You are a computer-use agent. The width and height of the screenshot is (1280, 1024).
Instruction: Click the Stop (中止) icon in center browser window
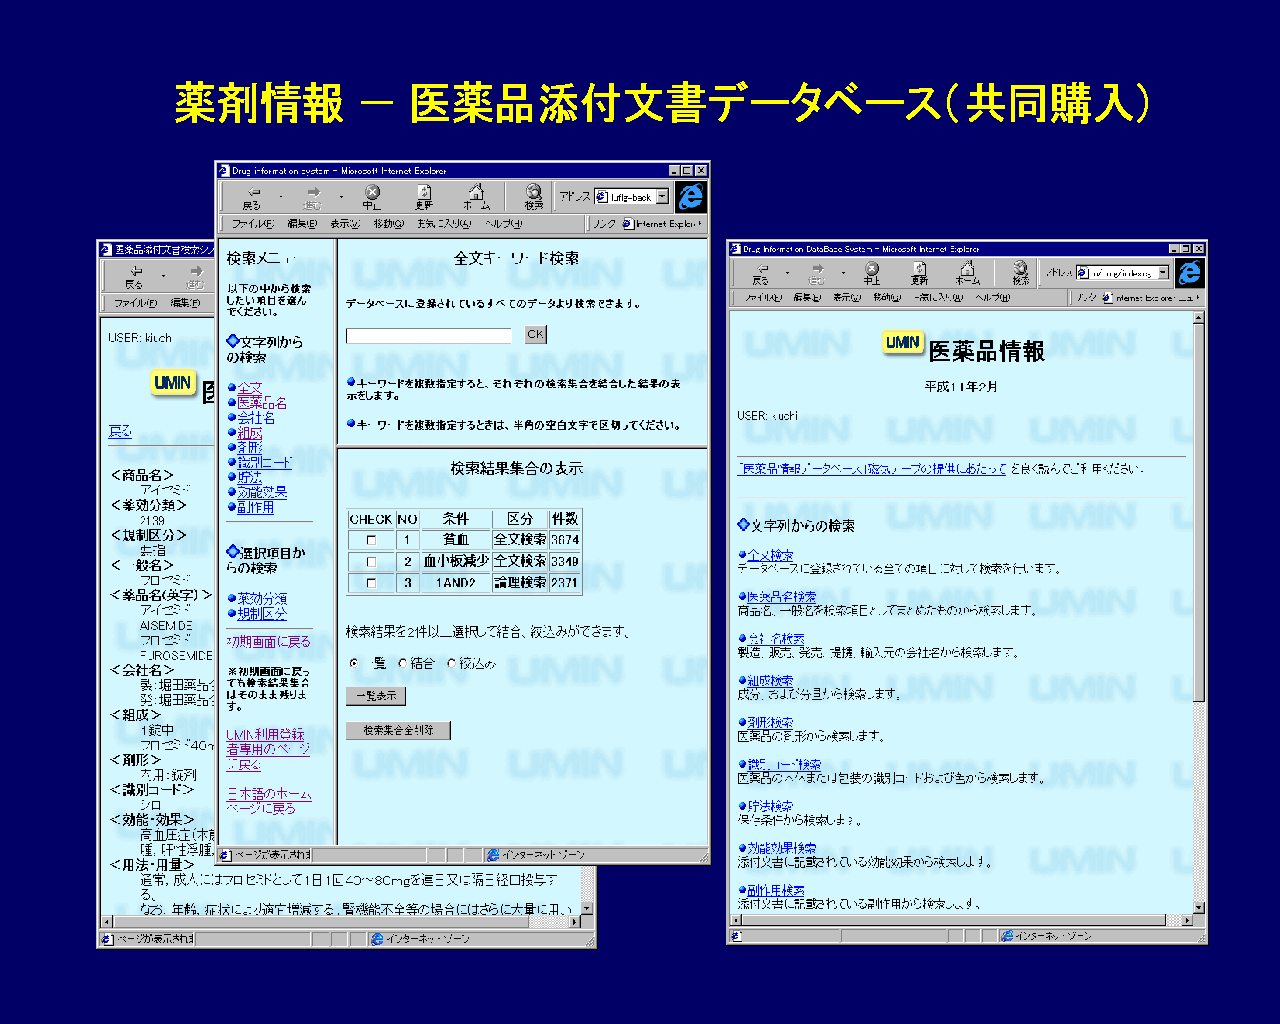click(x=372, y=195)
